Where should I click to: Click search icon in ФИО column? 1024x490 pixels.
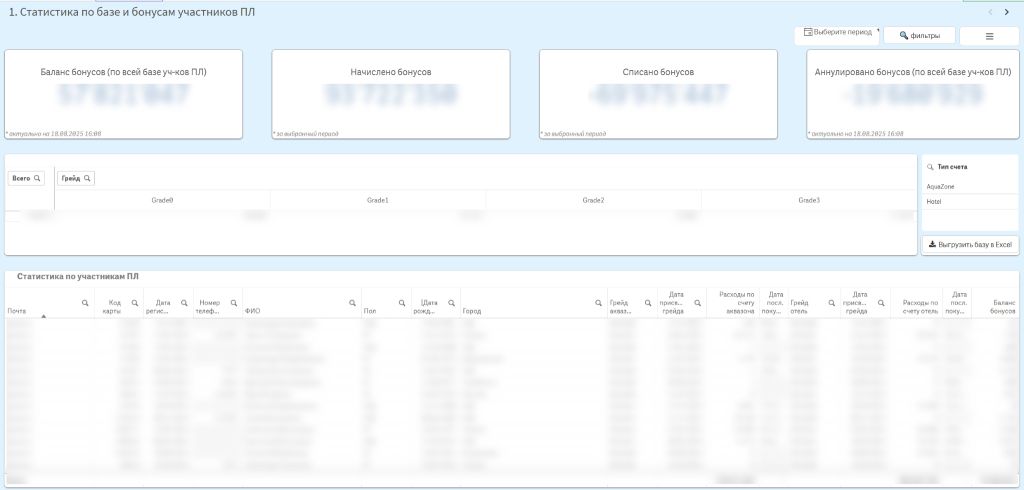point(352,303)
